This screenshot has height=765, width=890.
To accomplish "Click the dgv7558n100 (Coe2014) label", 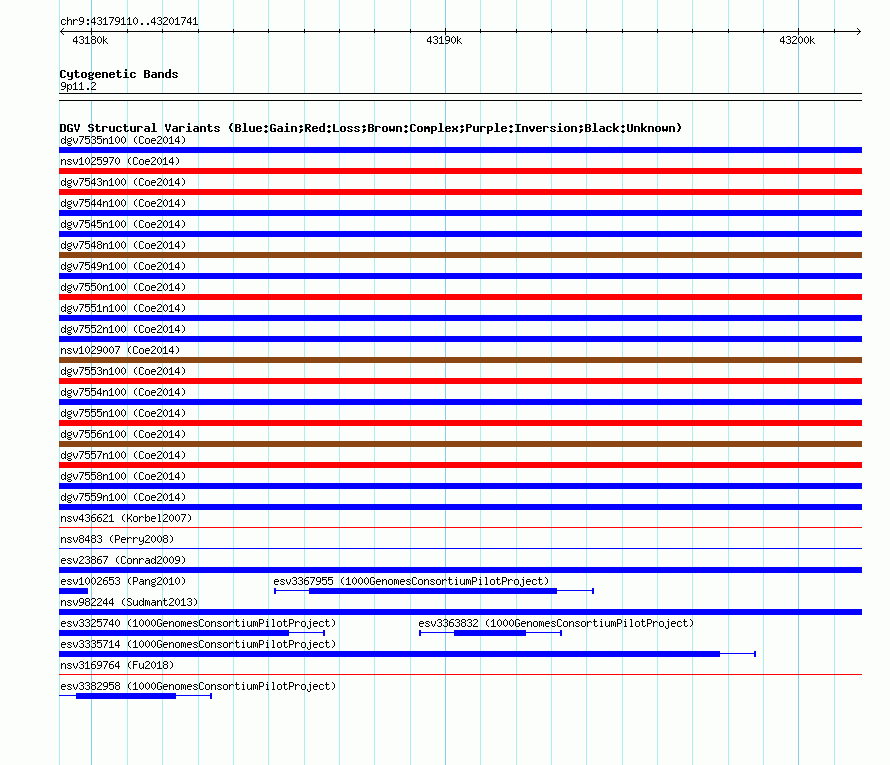I will [x=123, y=476].
